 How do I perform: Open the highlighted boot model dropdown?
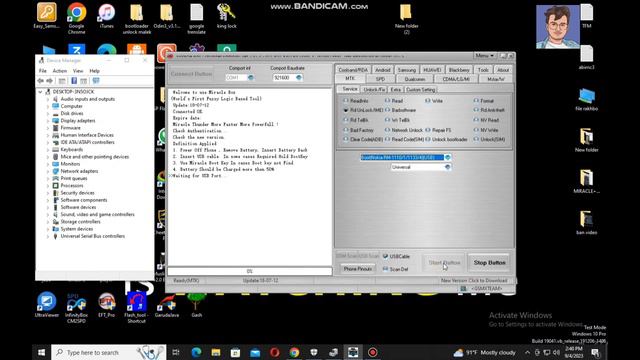click(448, 158)
